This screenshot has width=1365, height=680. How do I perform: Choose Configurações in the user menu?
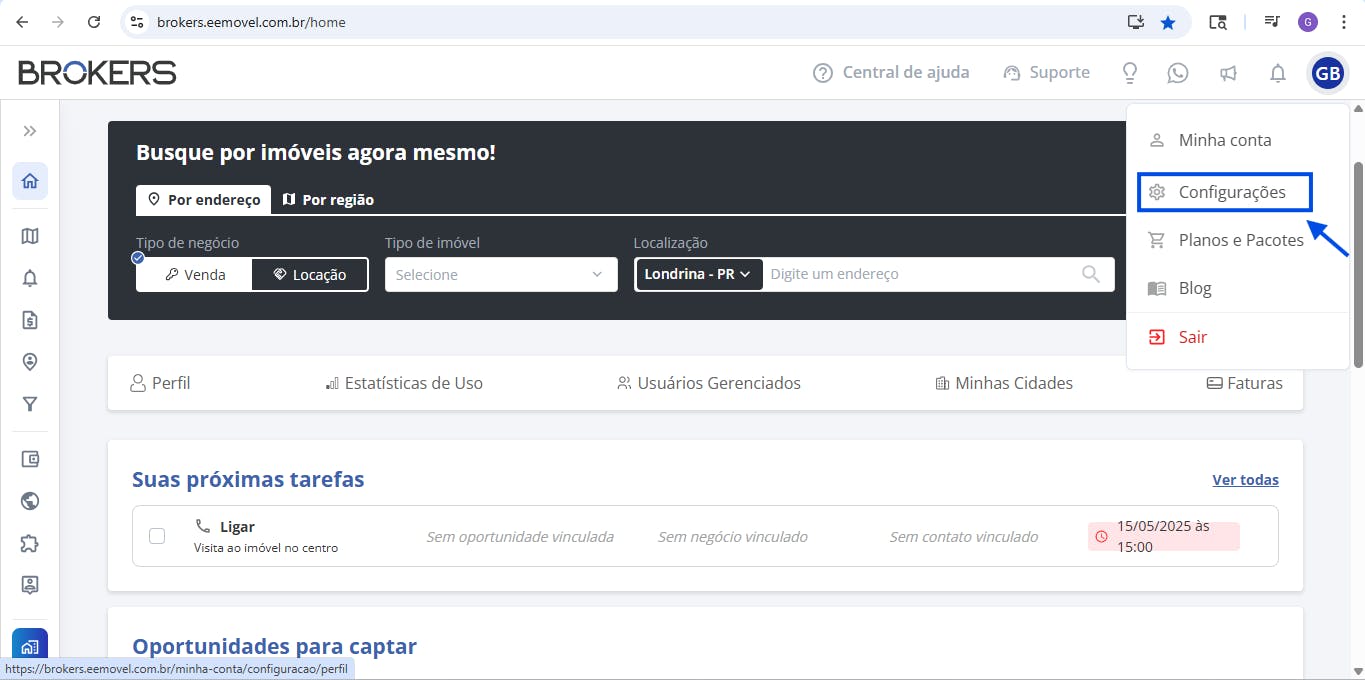(x=1225, y=192)
